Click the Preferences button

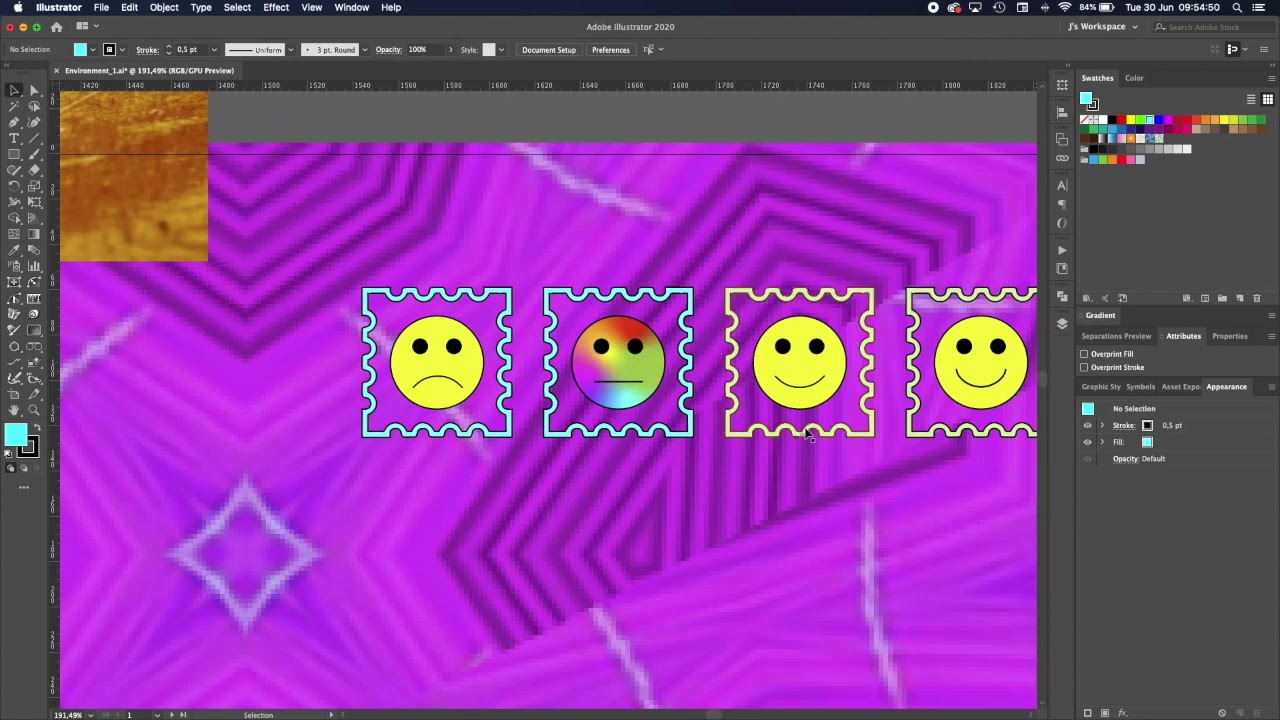(x=610, y=50)
